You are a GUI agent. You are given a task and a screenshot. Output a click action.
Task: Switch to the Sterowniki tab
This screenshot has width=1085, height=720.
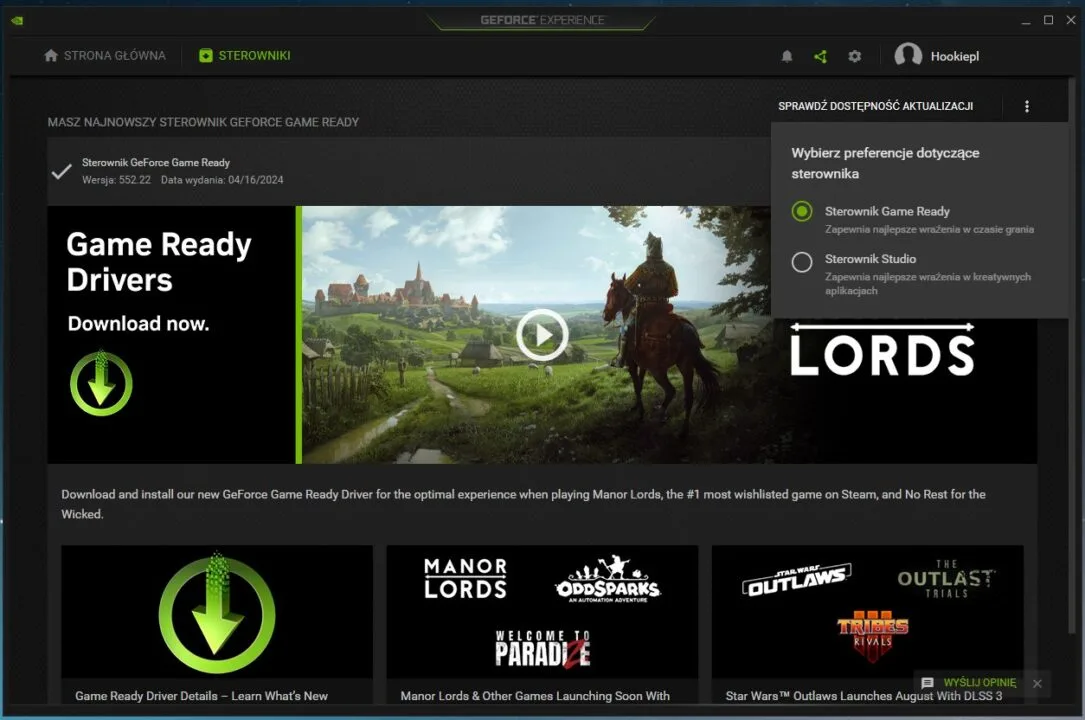(254, 56)
